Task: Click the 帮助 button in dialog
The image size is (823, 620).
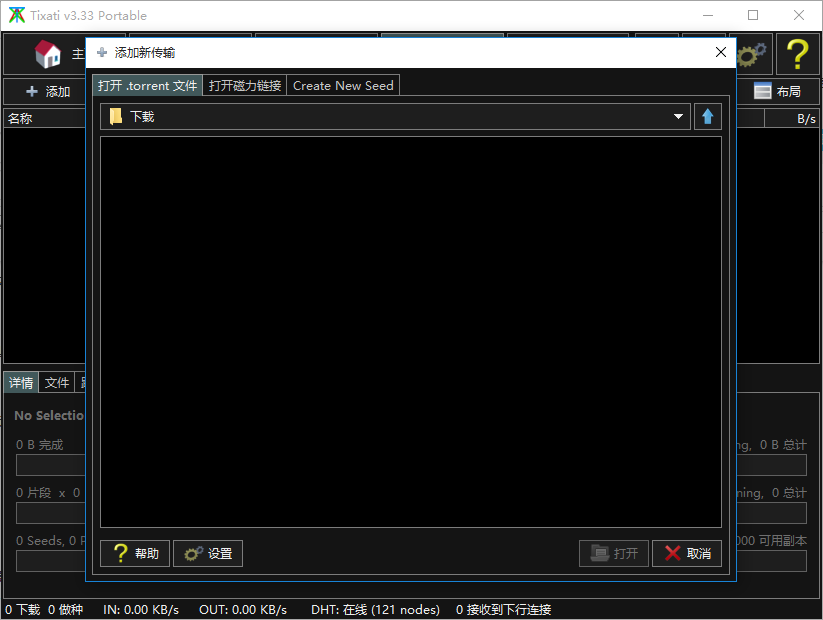Action: tap(135, 553)
